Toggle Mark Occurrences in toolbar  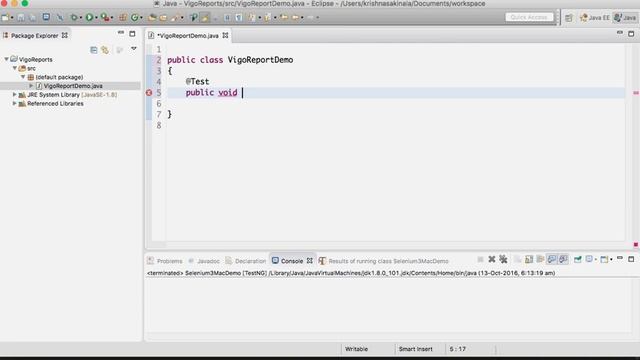click(205, 18)
